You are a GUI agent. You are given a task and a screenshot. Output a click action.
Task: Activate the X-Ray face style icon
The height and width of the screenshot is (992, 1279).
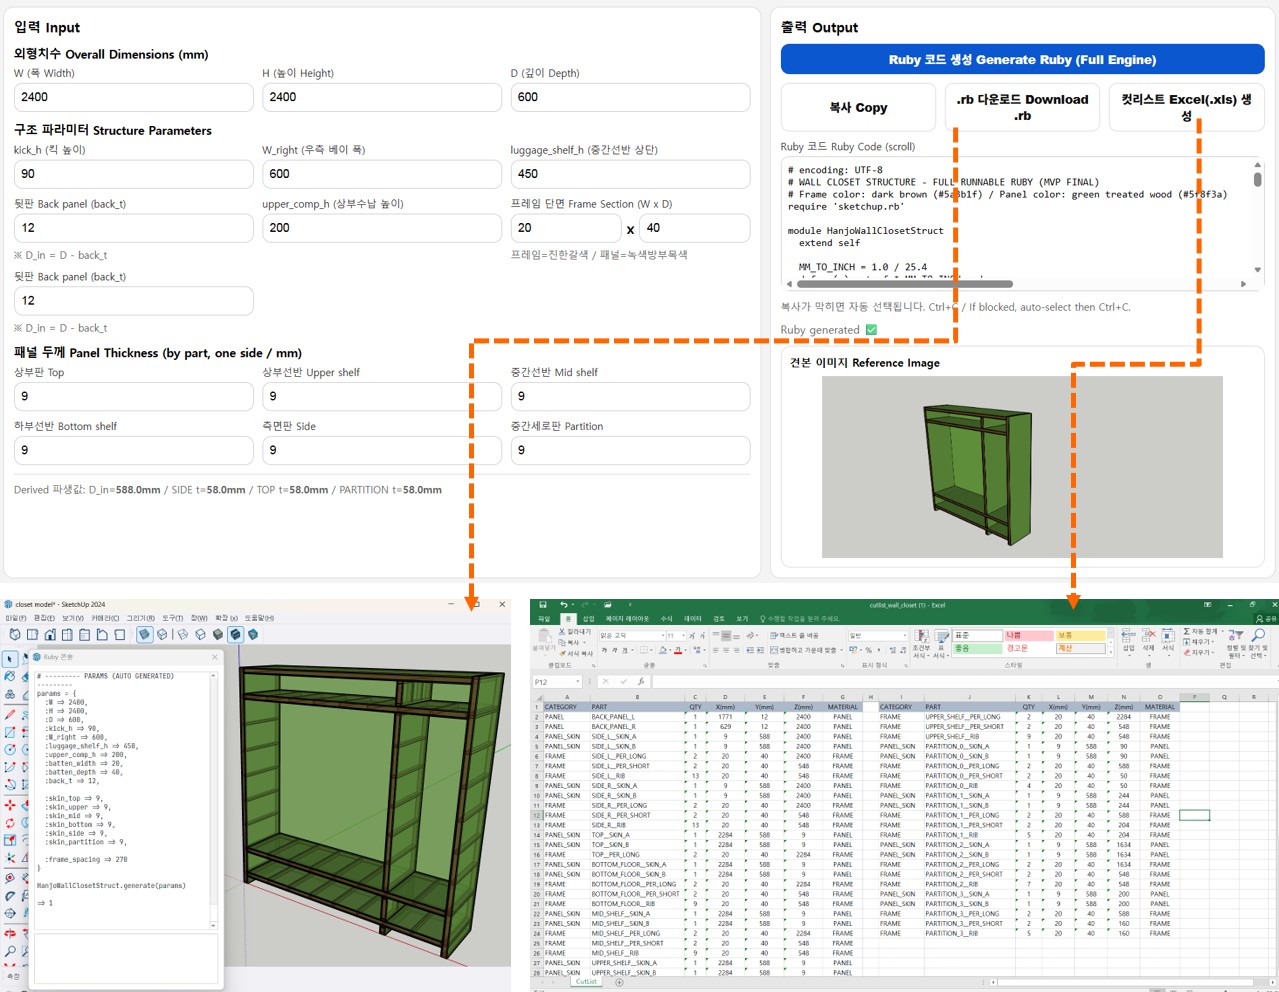point(144,634)
